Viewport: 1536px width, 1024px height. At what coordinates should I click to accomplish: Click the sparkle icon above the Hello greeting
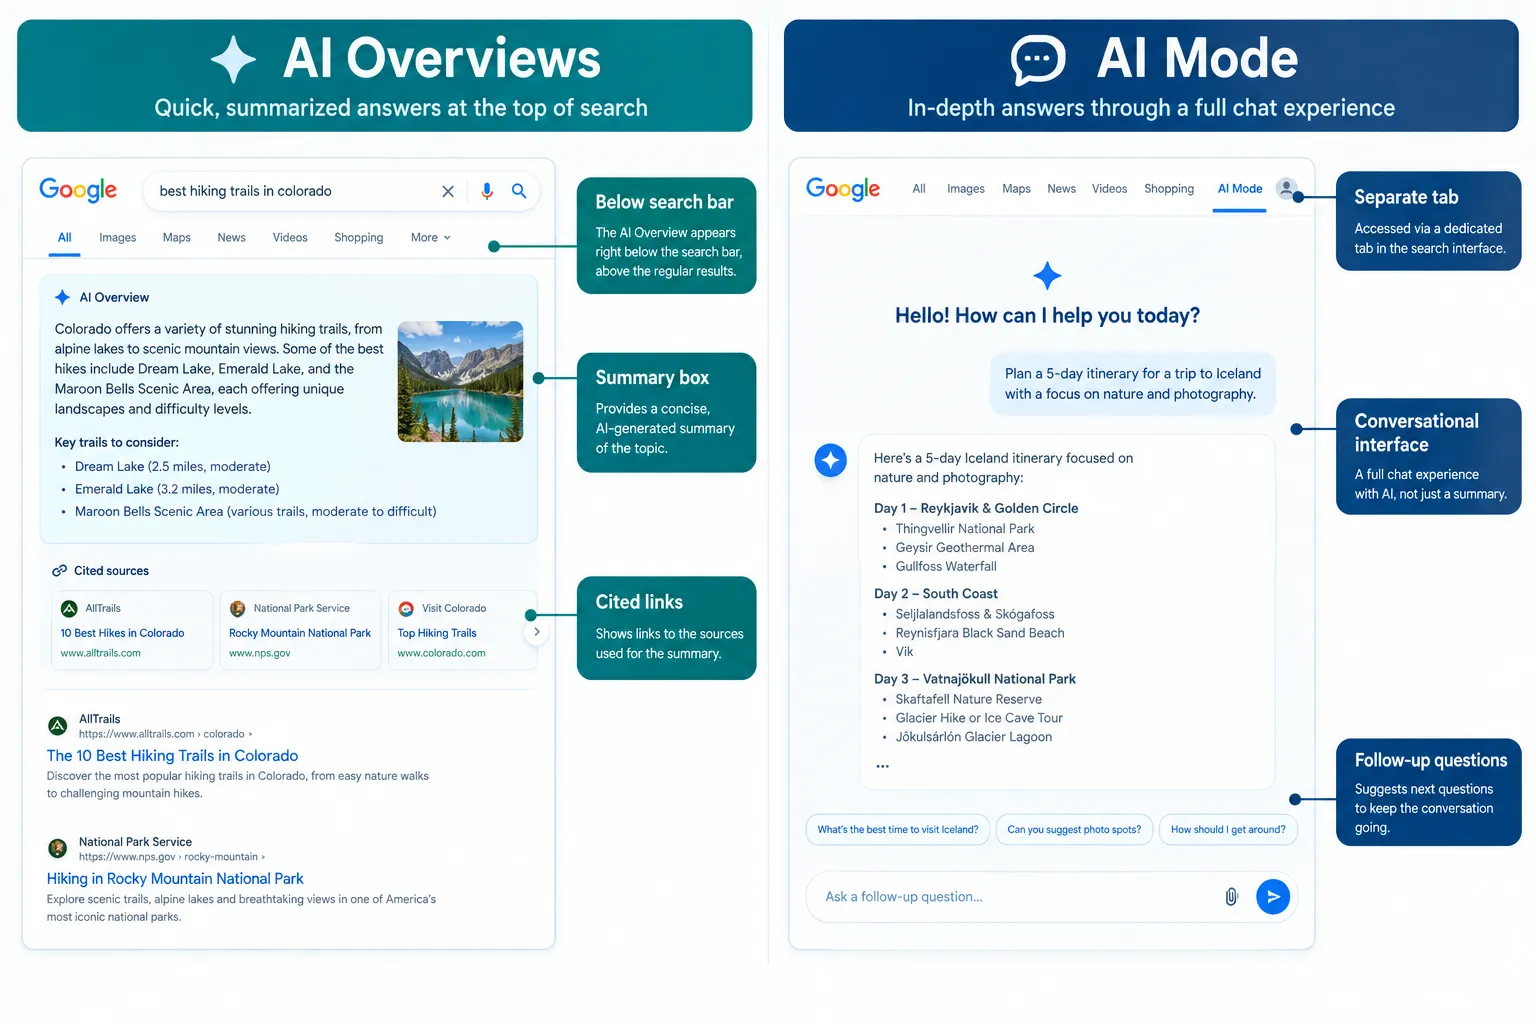point(1047,275)
